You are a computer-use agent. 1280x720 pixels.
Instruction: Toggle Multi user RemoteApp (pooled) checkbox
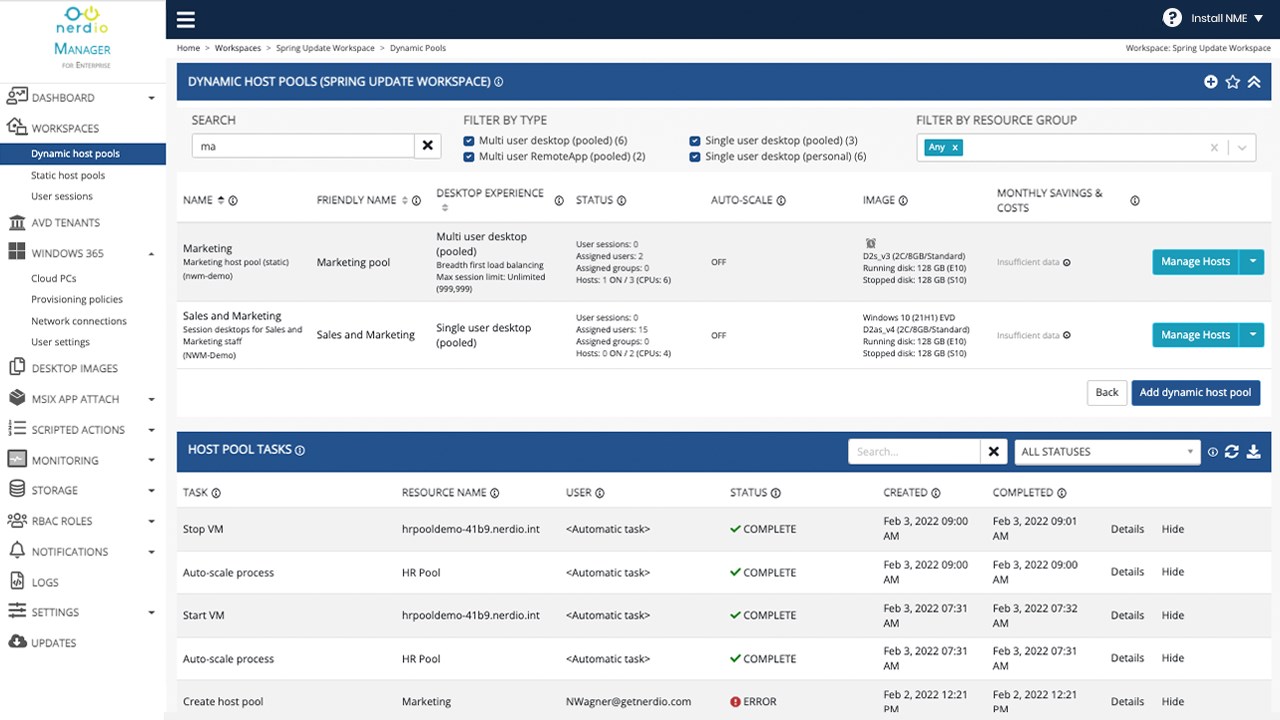pyautogui.click(x=469, y=157)
